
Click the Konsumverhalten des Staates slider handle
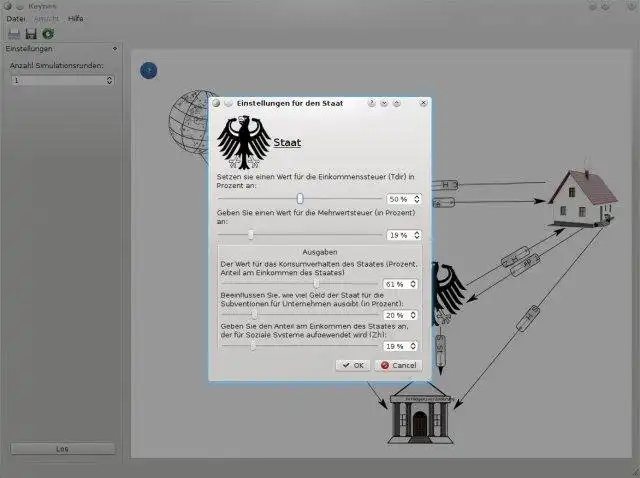(x=316, y=284)
